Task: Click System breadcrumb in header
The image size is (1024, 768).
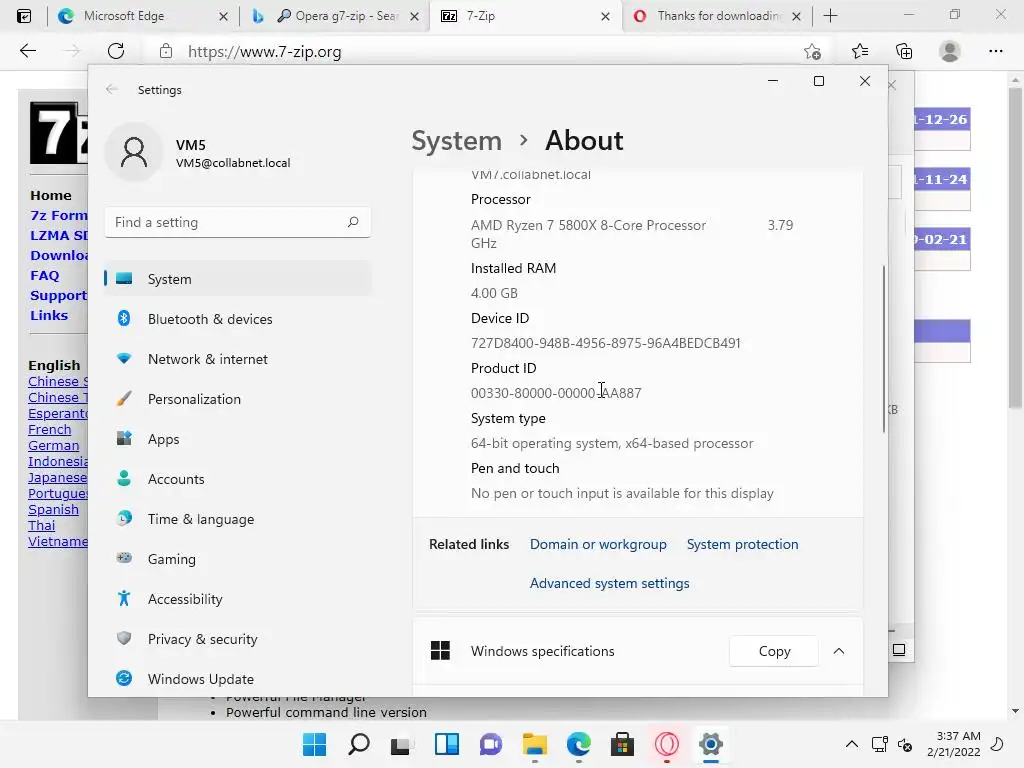Action: [456, 140]
